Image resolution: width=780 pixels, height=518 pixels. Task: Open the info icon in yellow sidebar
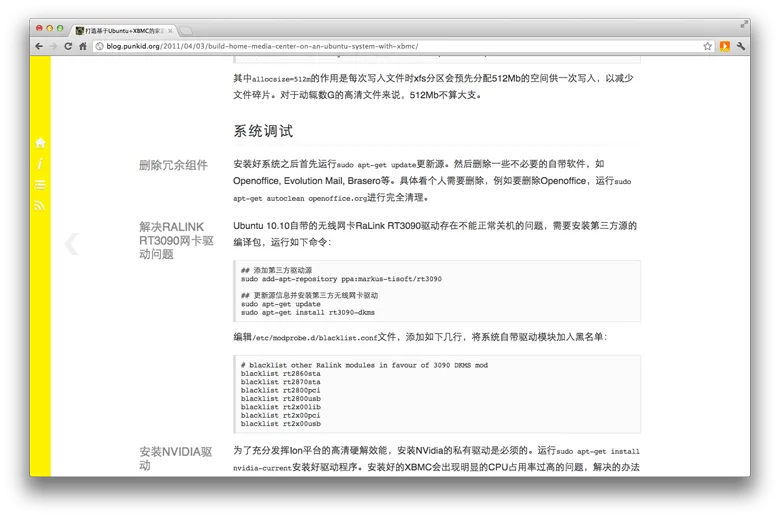[x=40, y=164]
